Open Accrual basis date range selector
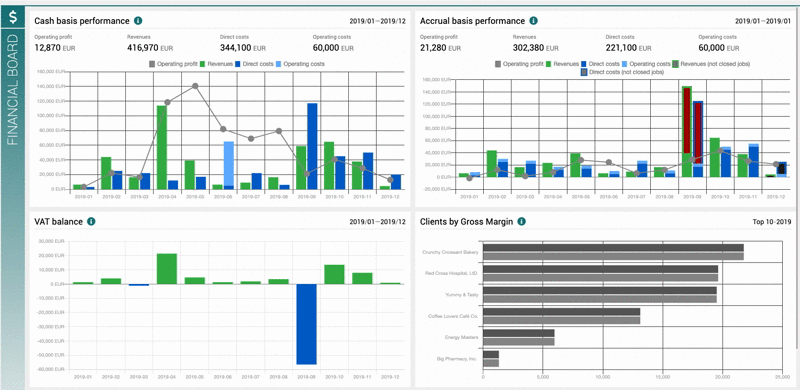The width and height of the screenshot is (800, 390). click(x=763, y=21)
